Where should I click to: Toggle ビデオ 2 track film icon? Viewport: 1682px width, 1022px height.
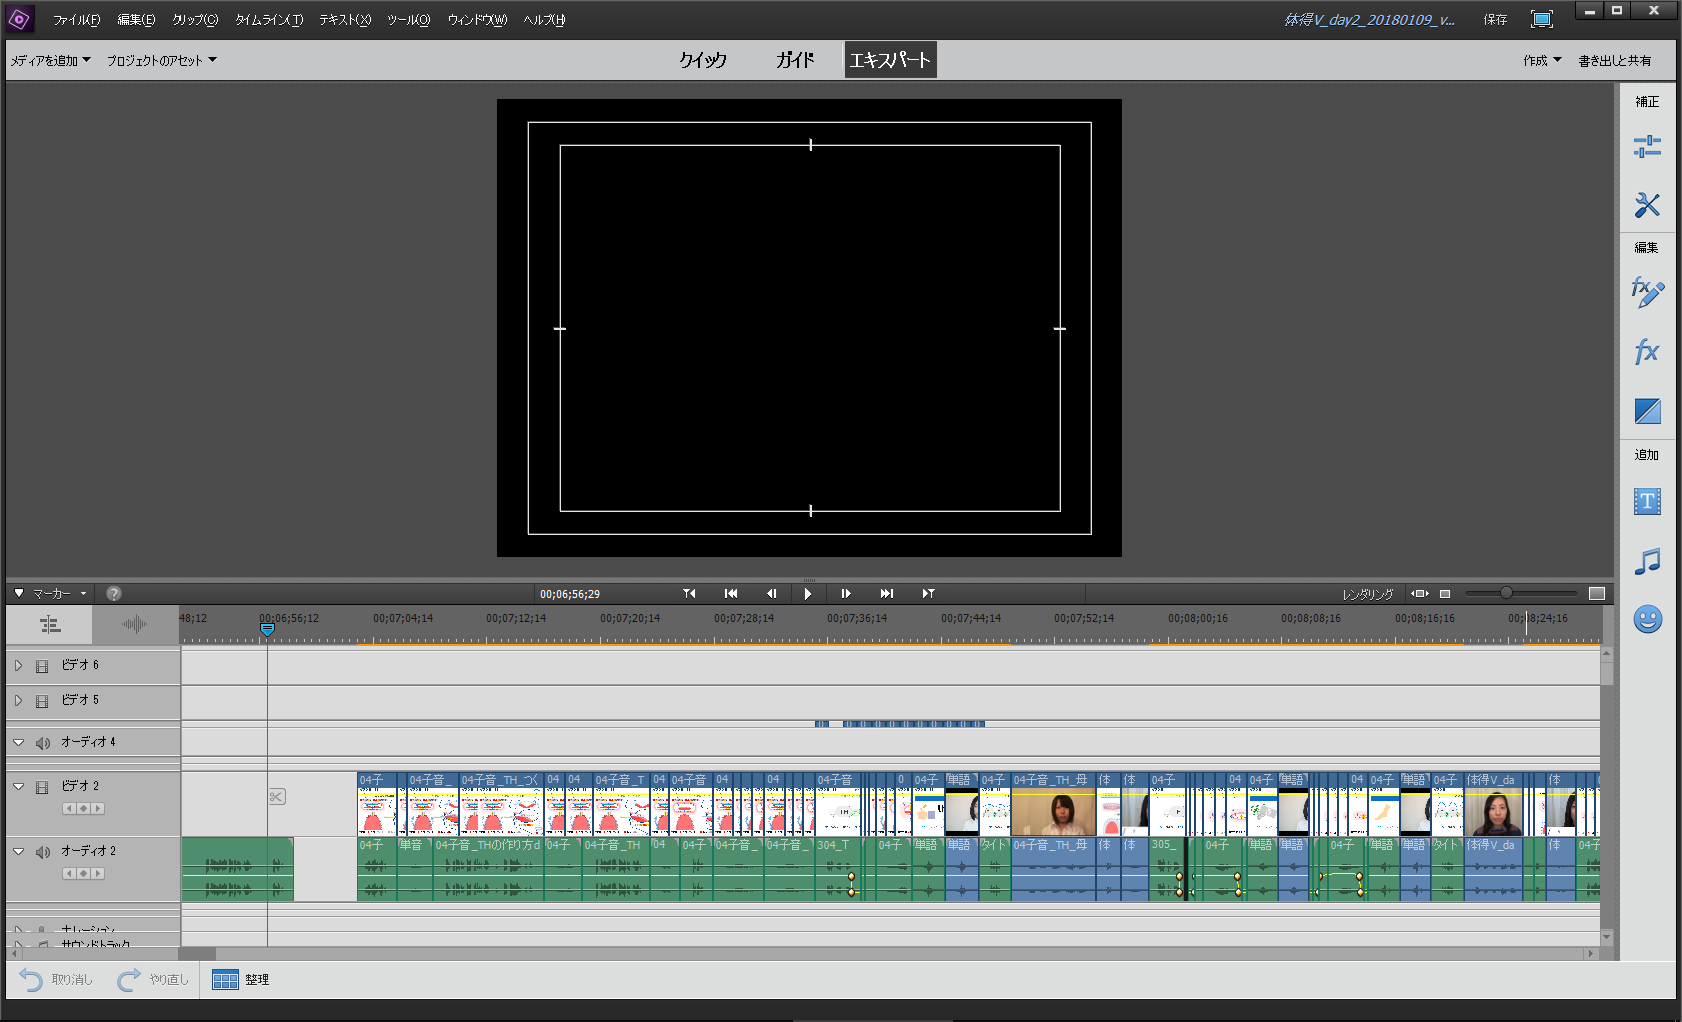42,787
